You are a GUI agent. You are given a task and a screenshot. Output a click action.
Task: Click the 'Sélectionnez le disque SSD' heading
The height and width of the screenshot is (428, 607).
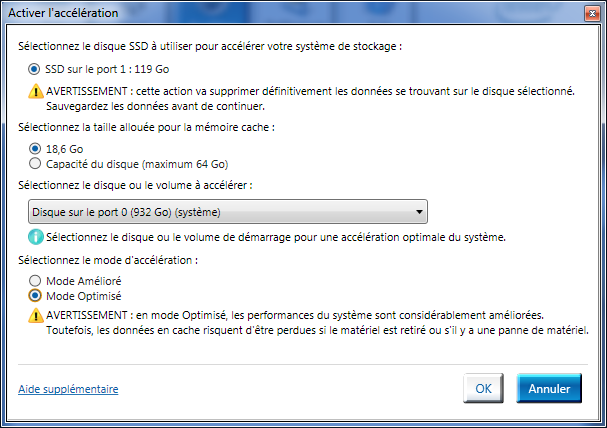click(216, 46)
